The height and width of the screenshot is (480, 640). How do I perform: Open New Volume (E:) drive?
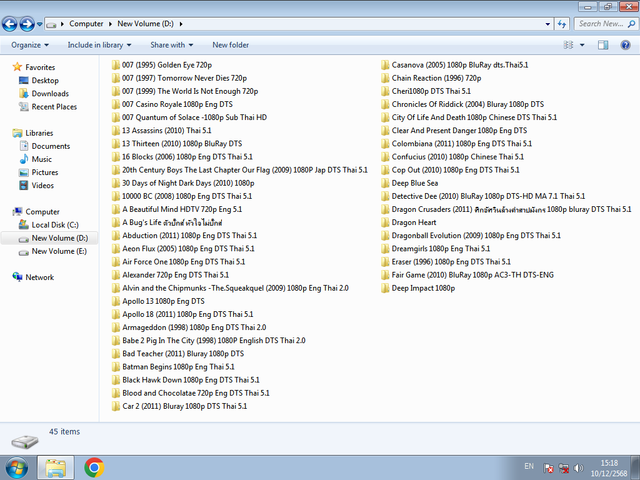click(x=59, y=251)
